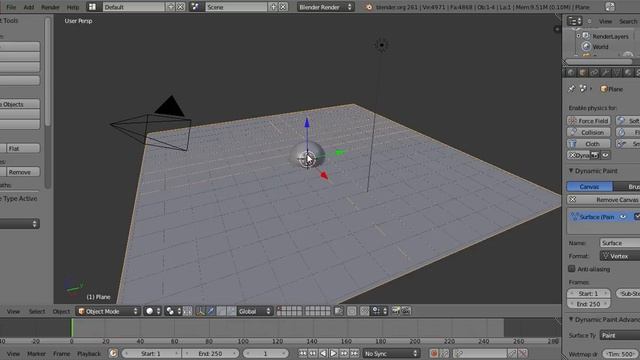
Task: Collapse the Dynamic Paint Advanced panel
Action: [x=571, y=319]
